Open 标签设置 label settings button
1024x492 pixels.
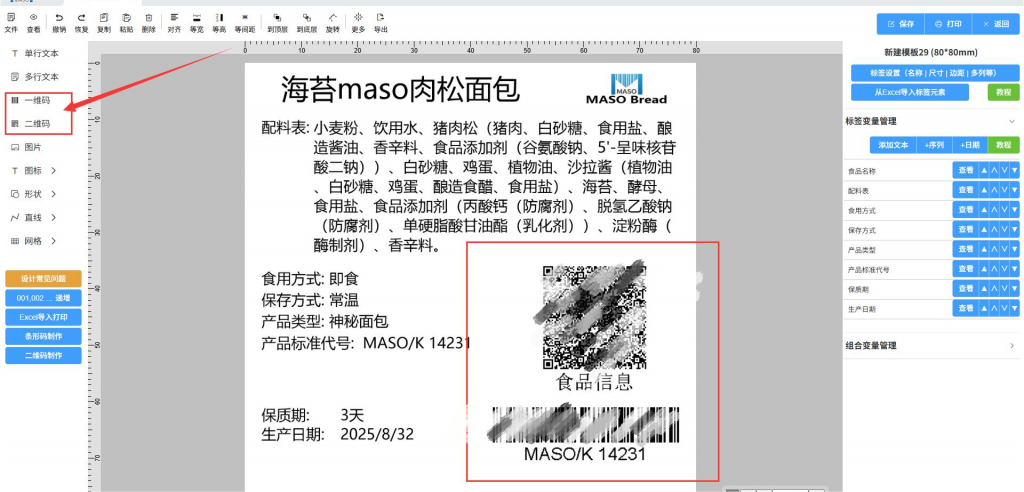coord(935,73)
